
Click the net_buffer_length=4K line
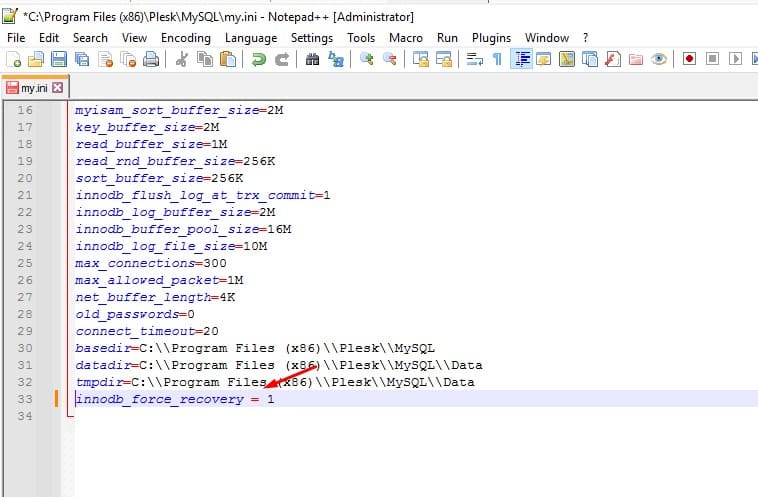155,297
